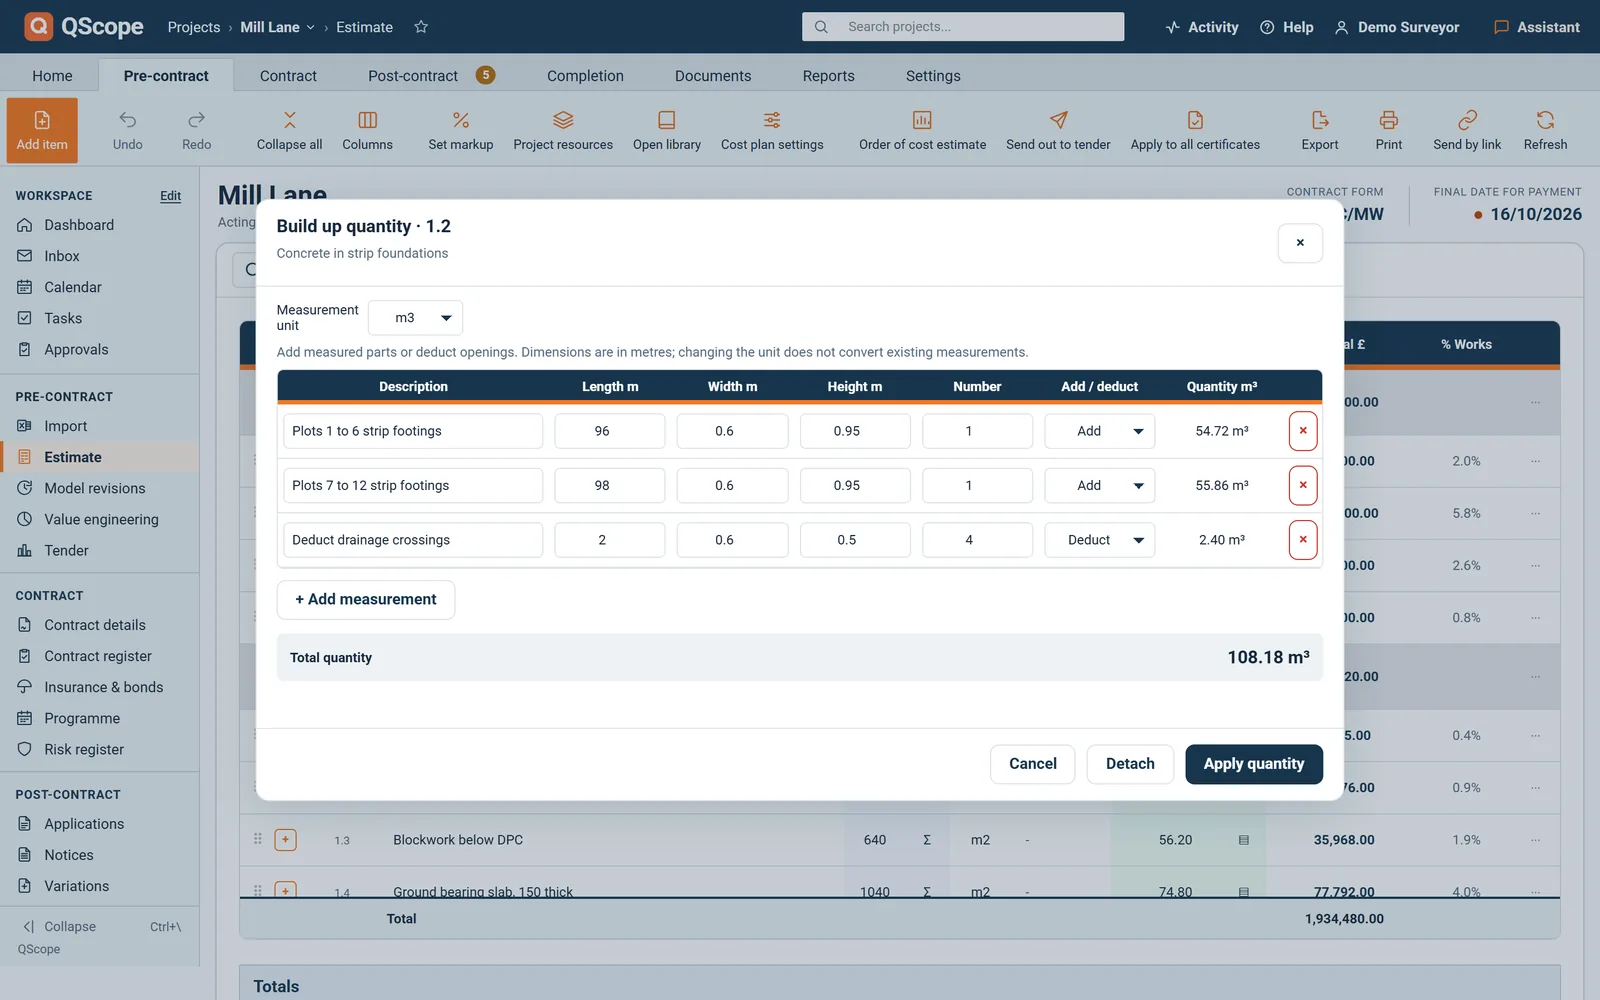Click the Detach button
This screenshot has width=1600, height=1000.
pos(1130,764)
